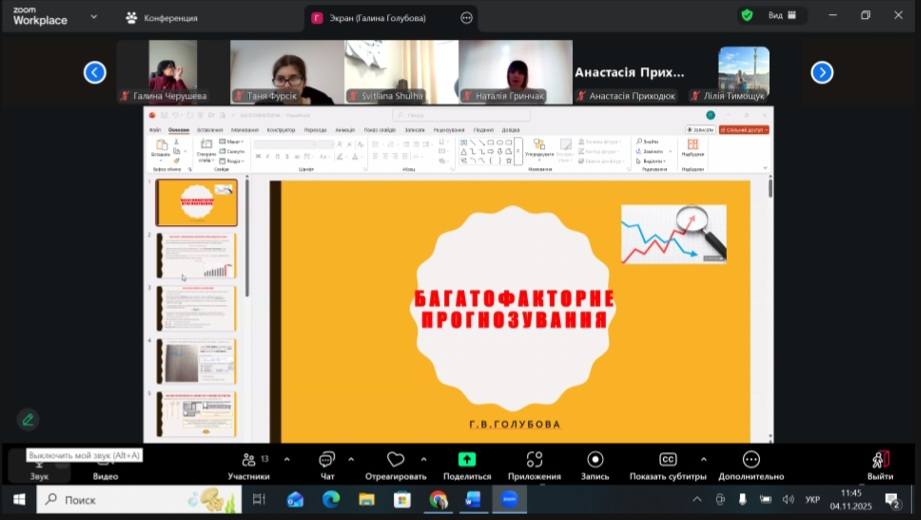Select Таня Фурсік's video thumbnail

[287, 71]
